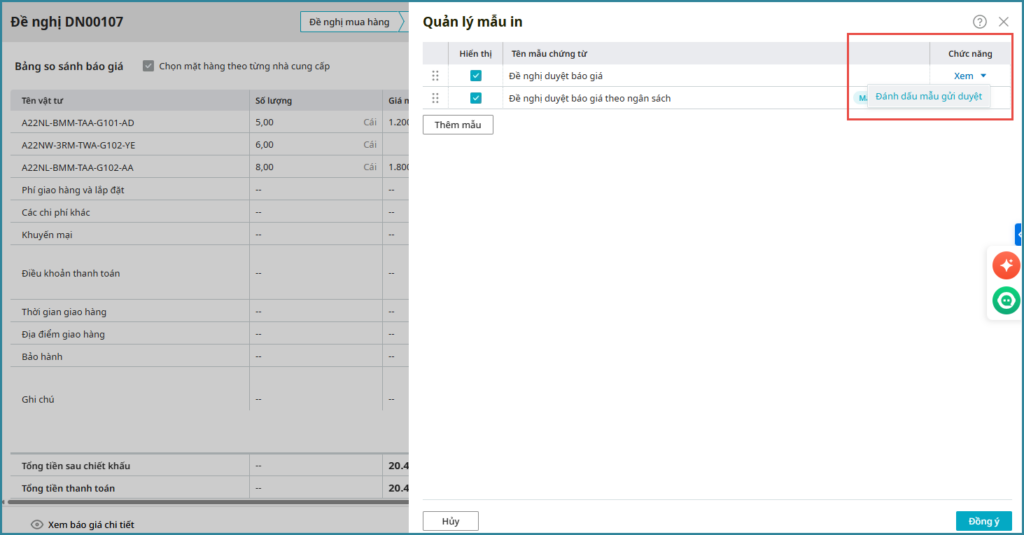Open the orange AI assistant sparkle icon
Image resolution: width=1024 pixels, height=535 pixels.
[1006, 265]
